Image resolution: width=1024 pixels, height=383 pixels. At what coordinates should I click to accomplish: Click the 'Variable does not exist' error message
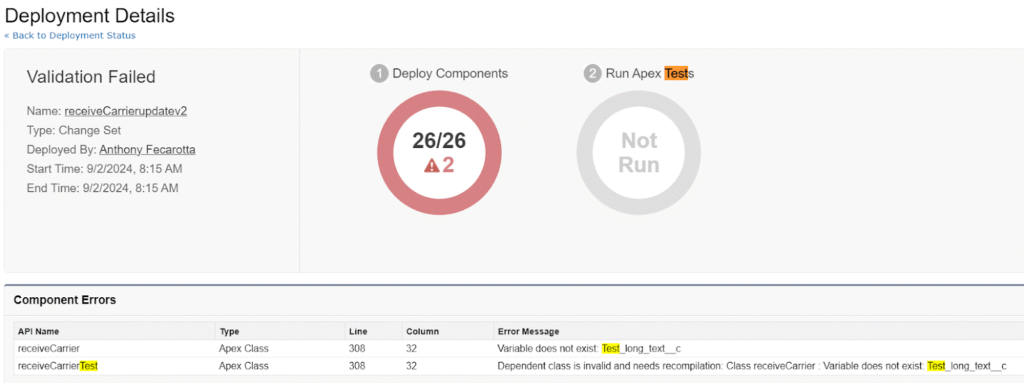[590, 348]
